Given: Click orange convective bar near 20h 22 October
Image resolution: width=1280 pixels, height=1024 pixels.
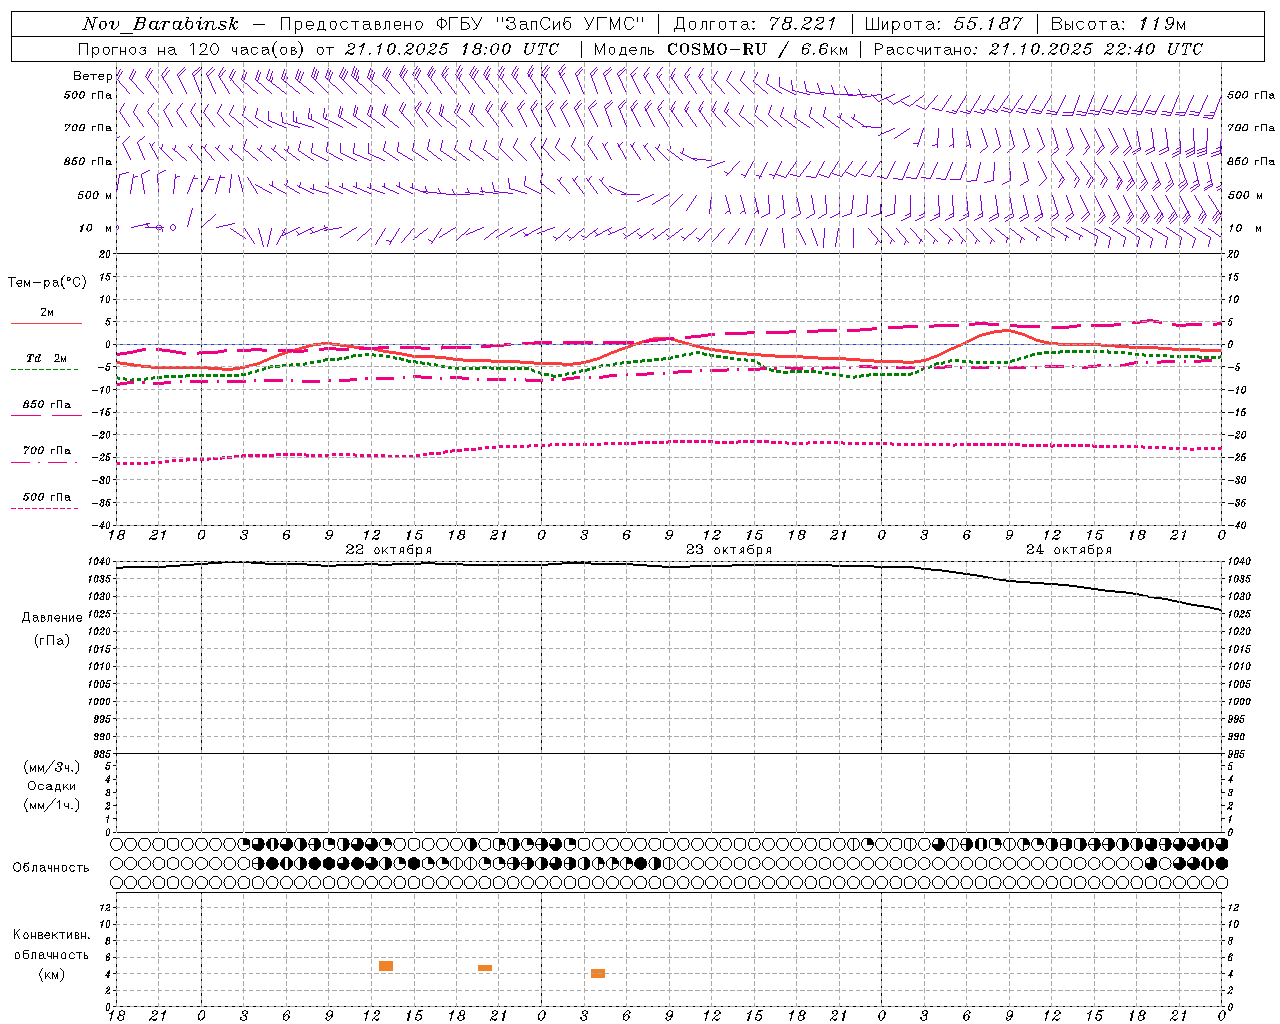Looking at the screenshot, I should [485, 968].
